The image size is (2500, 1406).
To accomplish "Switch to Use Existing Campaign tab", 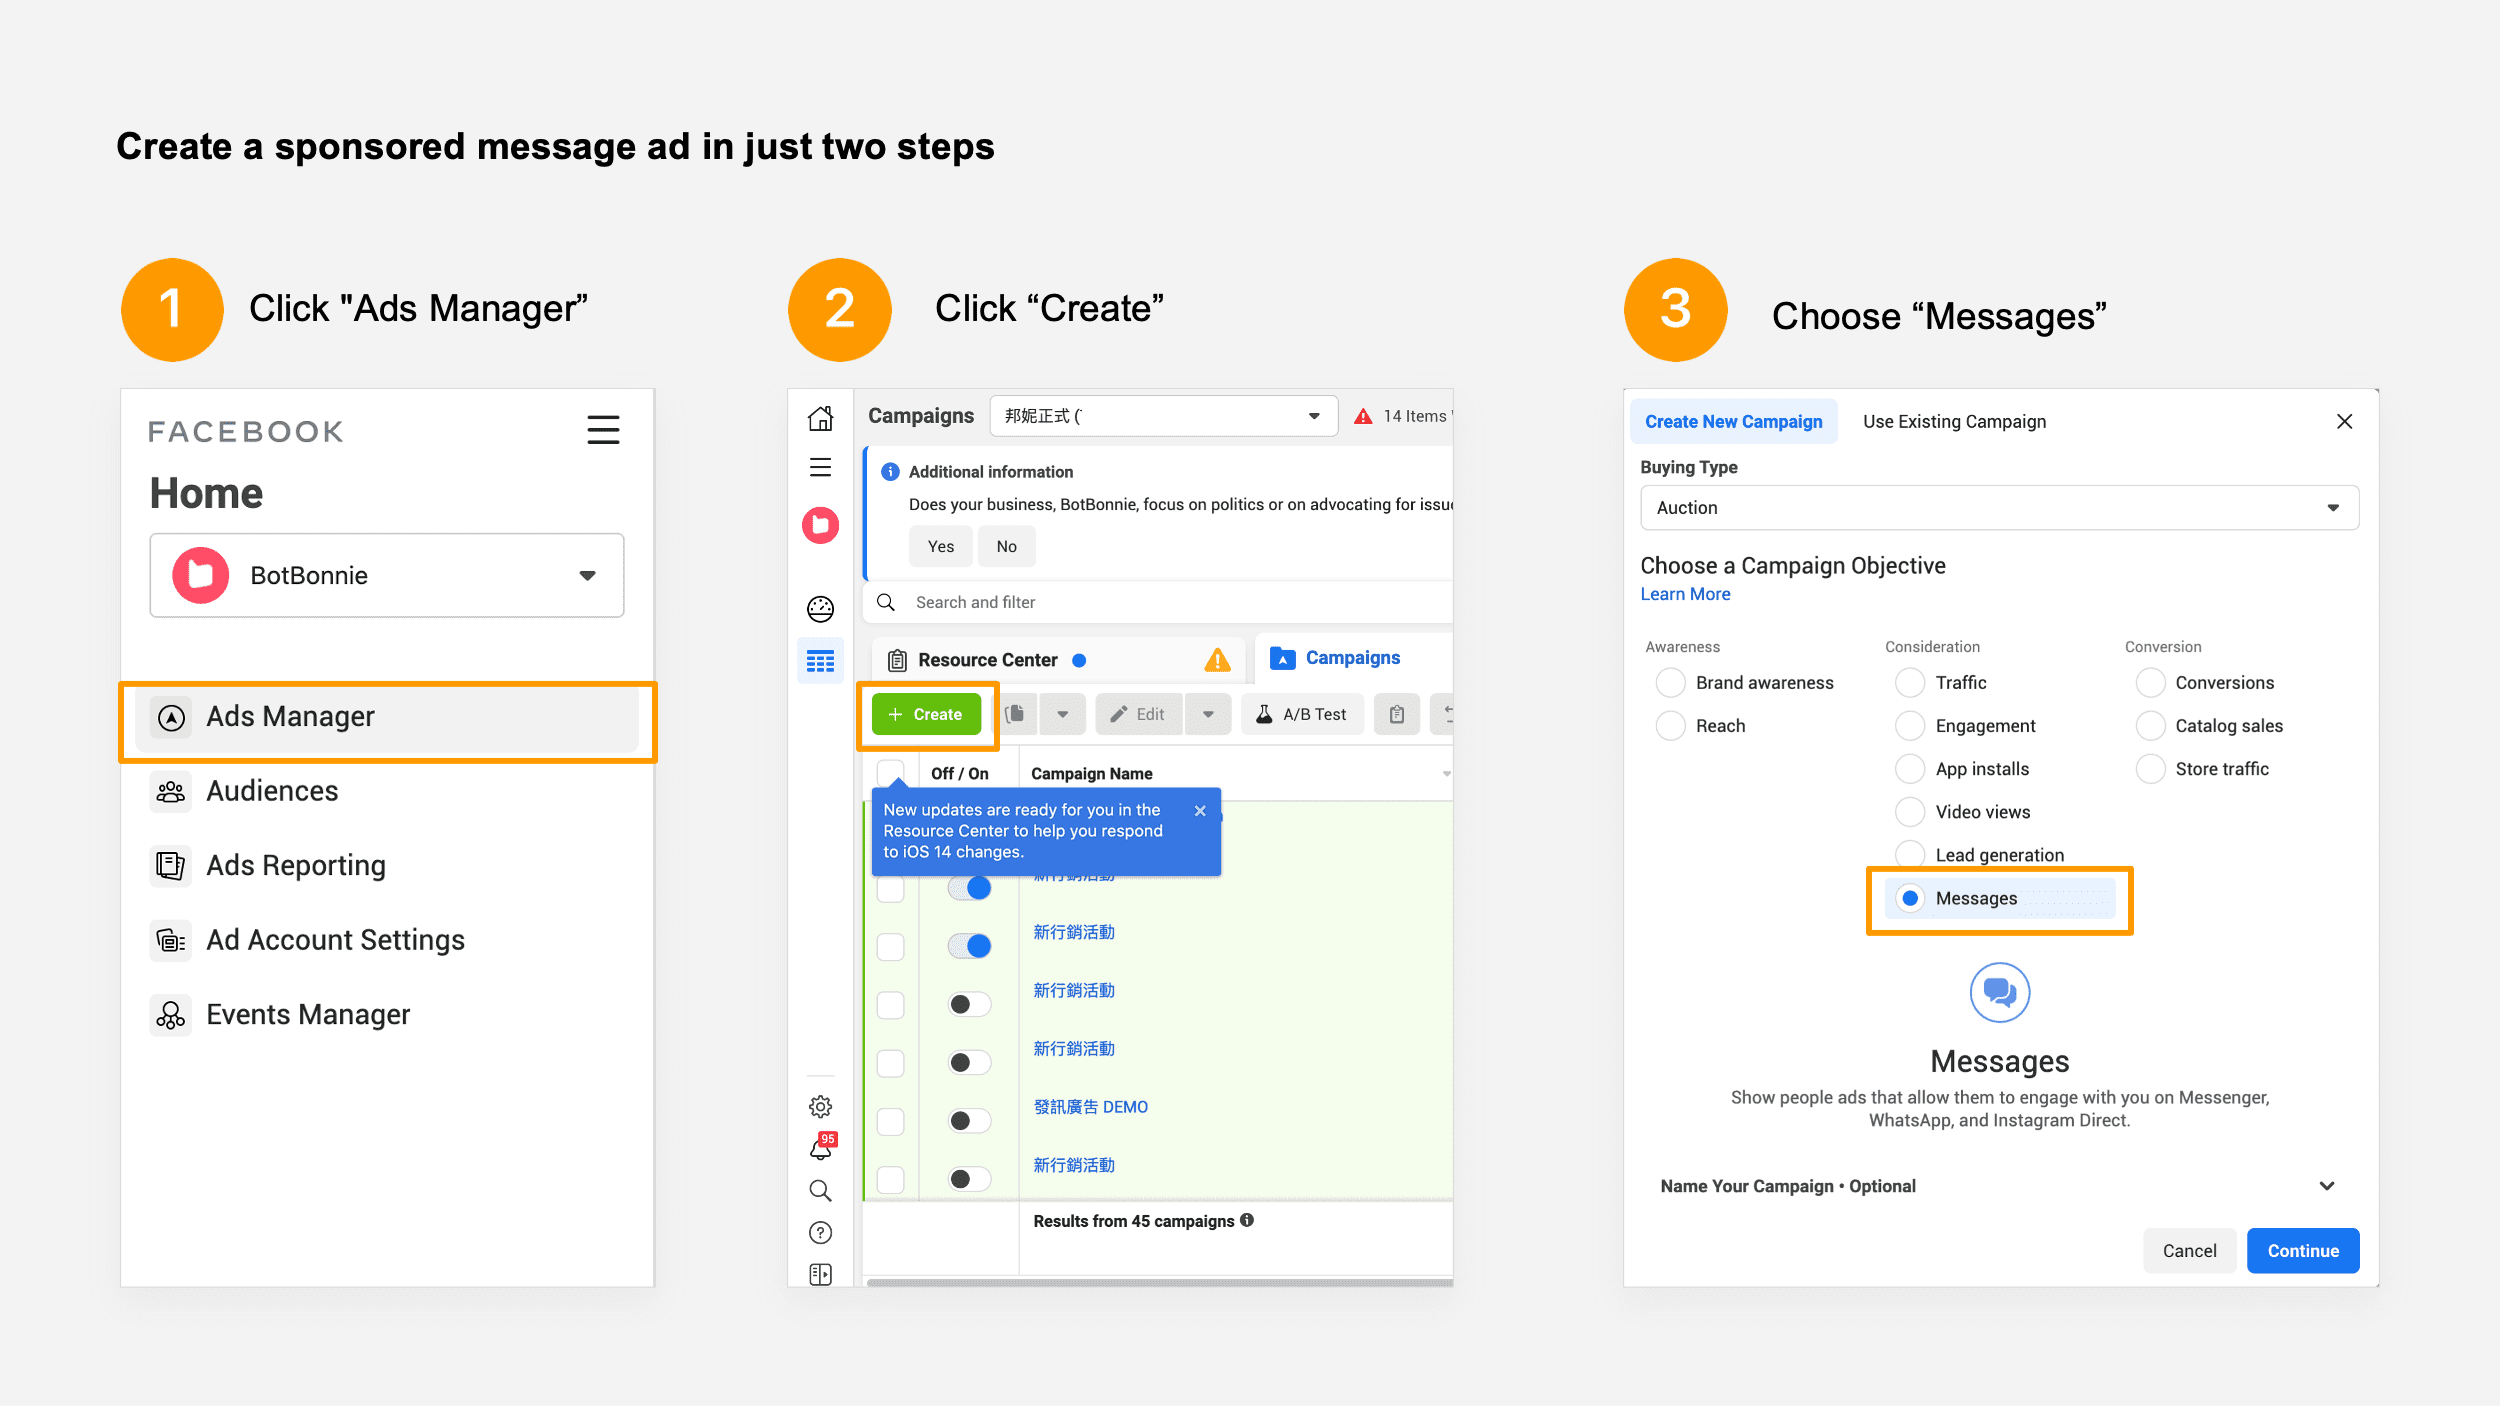I will tap(1954, 421).
